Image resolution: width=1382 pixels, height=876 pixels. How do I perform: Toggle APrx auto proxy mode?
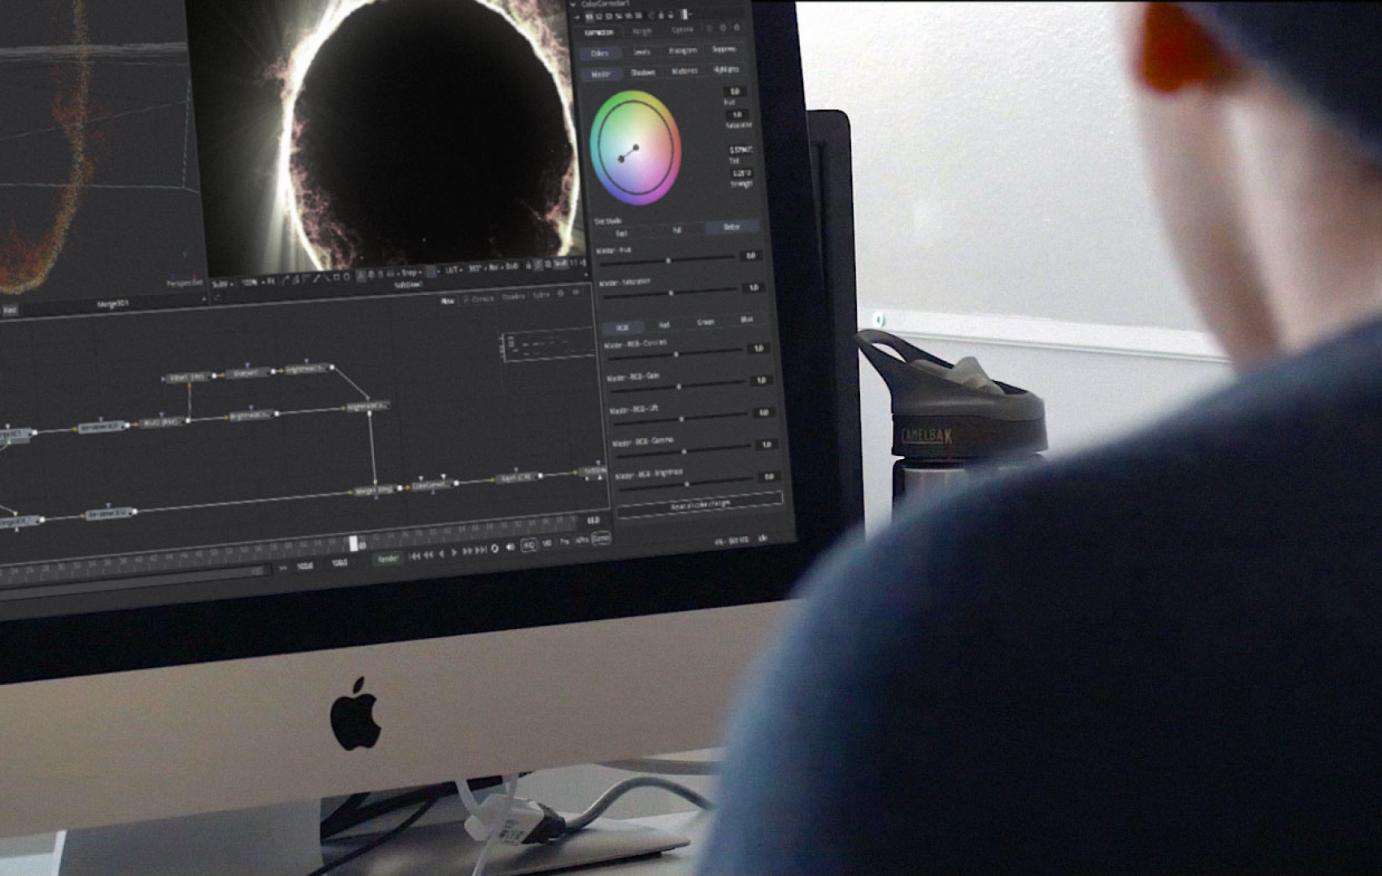point(582,540)
